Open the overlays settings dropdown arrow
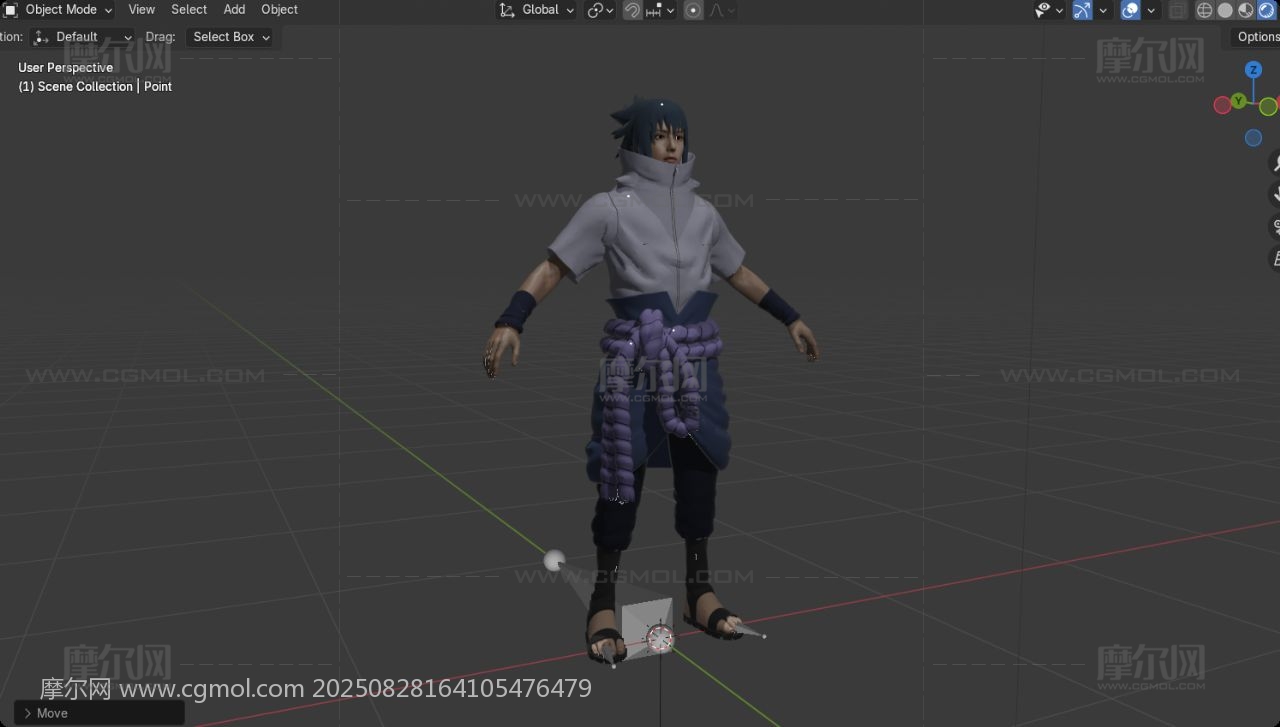Screen dimensions: 1280x727 pos(1151,10)
